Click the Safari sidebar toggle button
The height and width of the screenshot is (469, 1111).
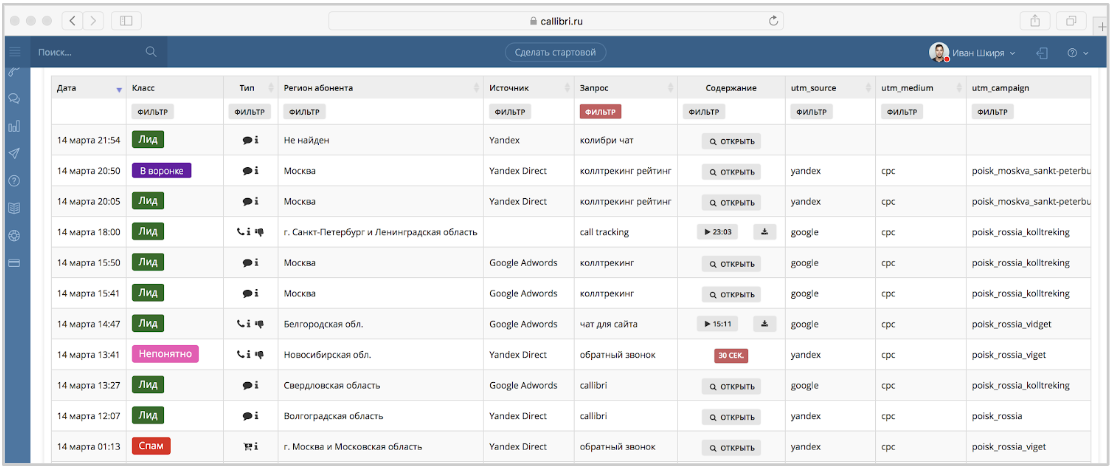[126, 21]
